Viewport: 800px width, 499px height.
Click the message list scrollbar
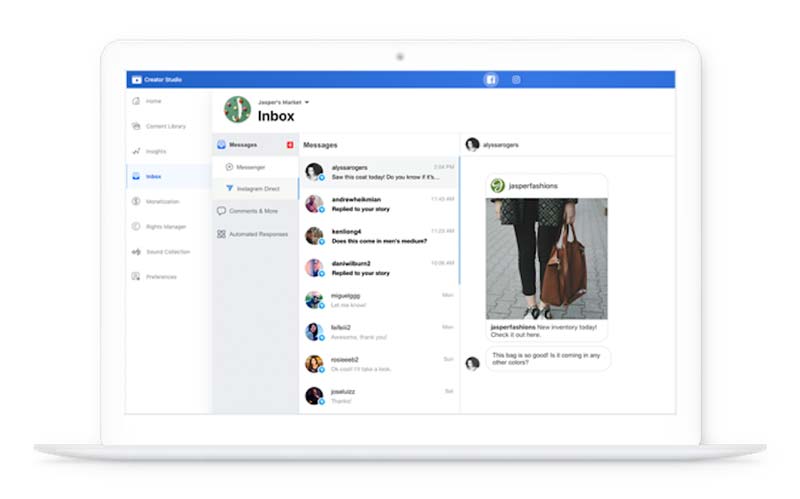point(459,220)
